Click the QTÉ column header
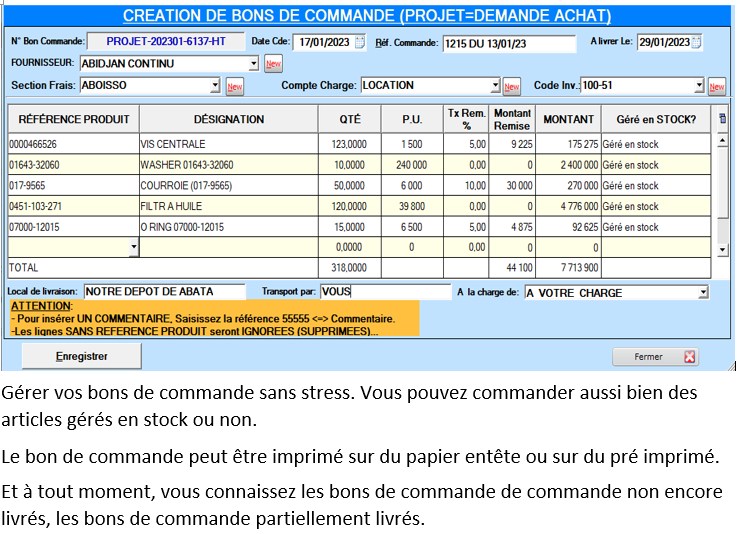Screen dimensions: 740x534 350,119
